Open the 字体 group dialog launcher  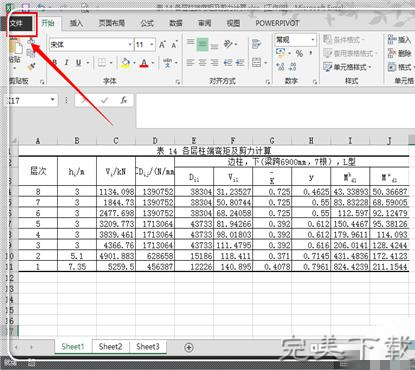click(178, 82)
